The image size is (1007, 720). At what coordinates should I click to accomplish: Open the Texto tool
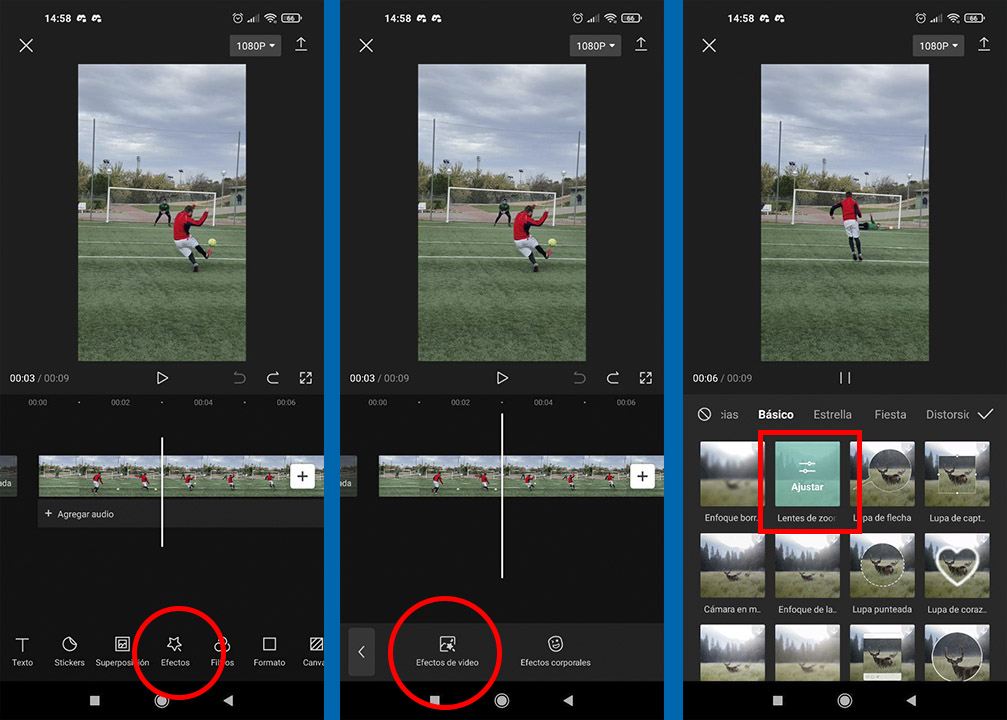tap(22, 651)
